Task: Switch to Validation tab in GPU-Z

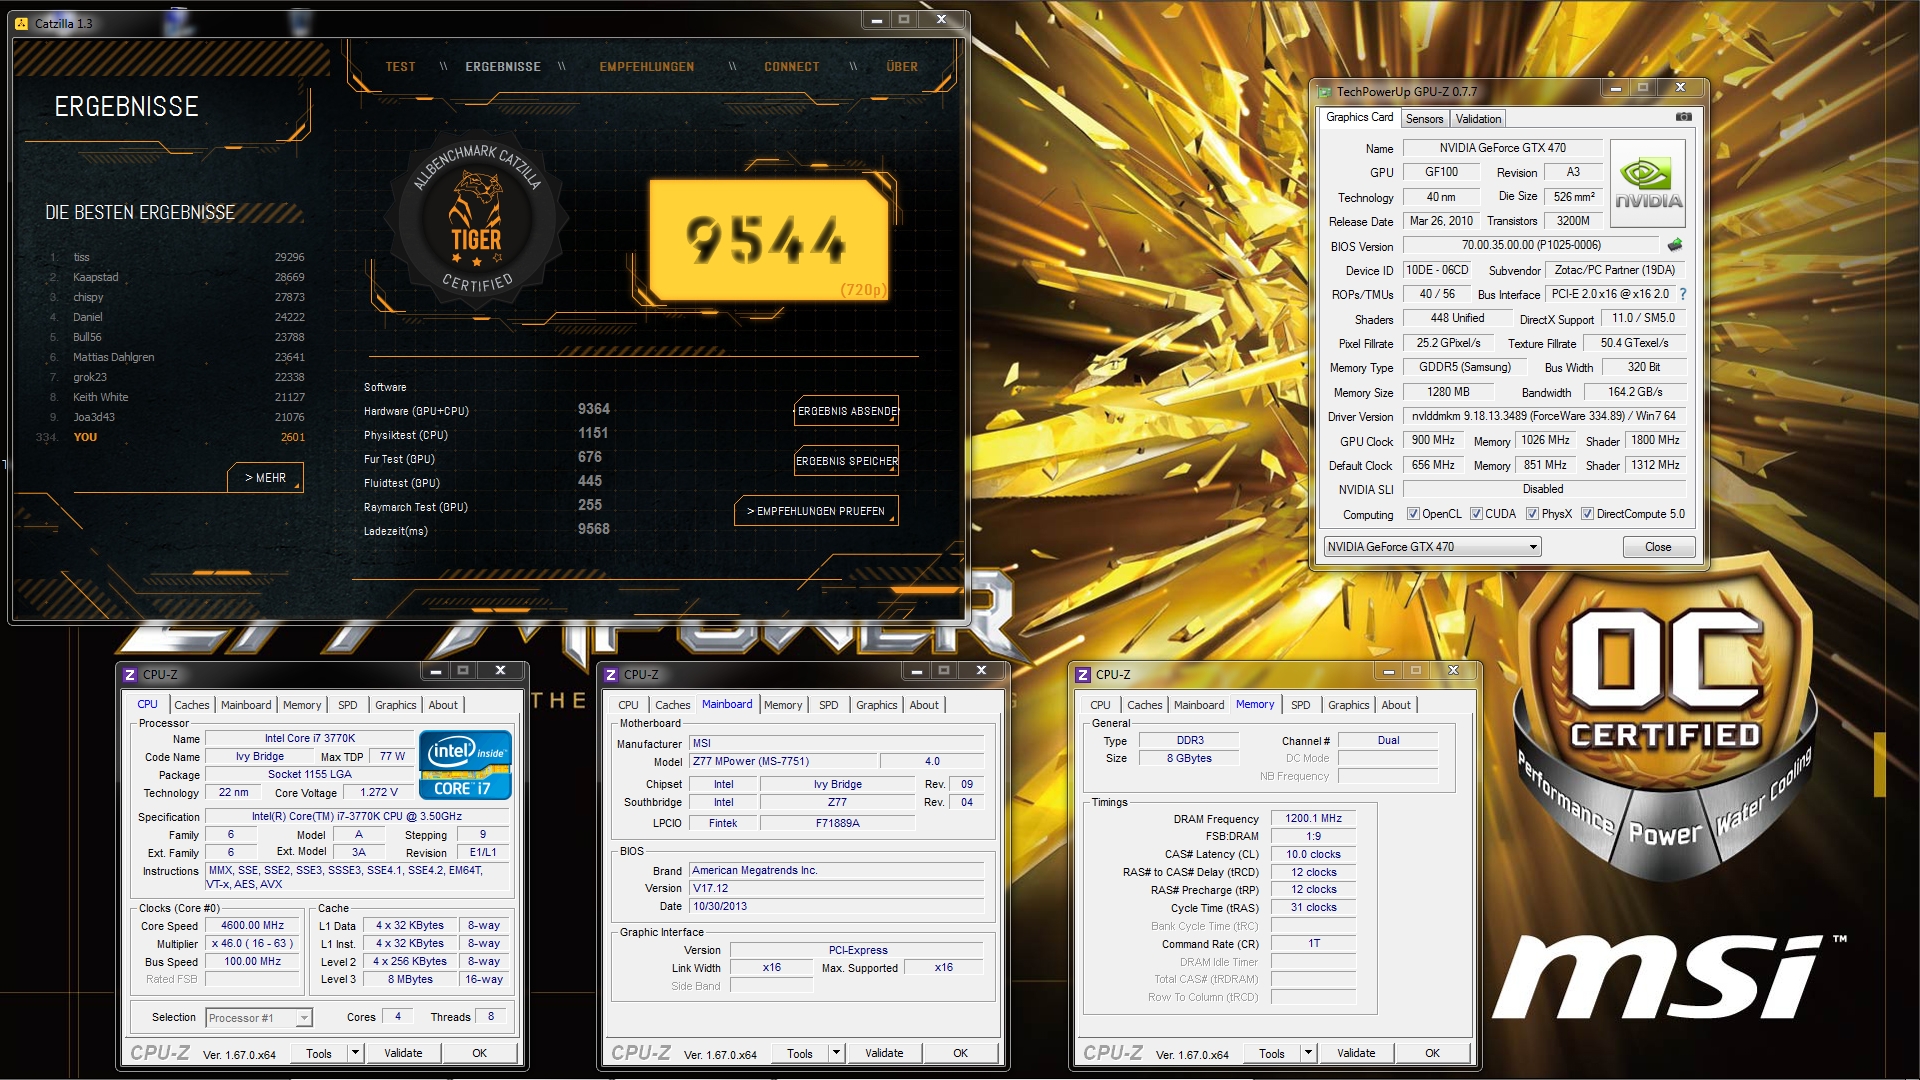Action: click(x=1478, y=119)
